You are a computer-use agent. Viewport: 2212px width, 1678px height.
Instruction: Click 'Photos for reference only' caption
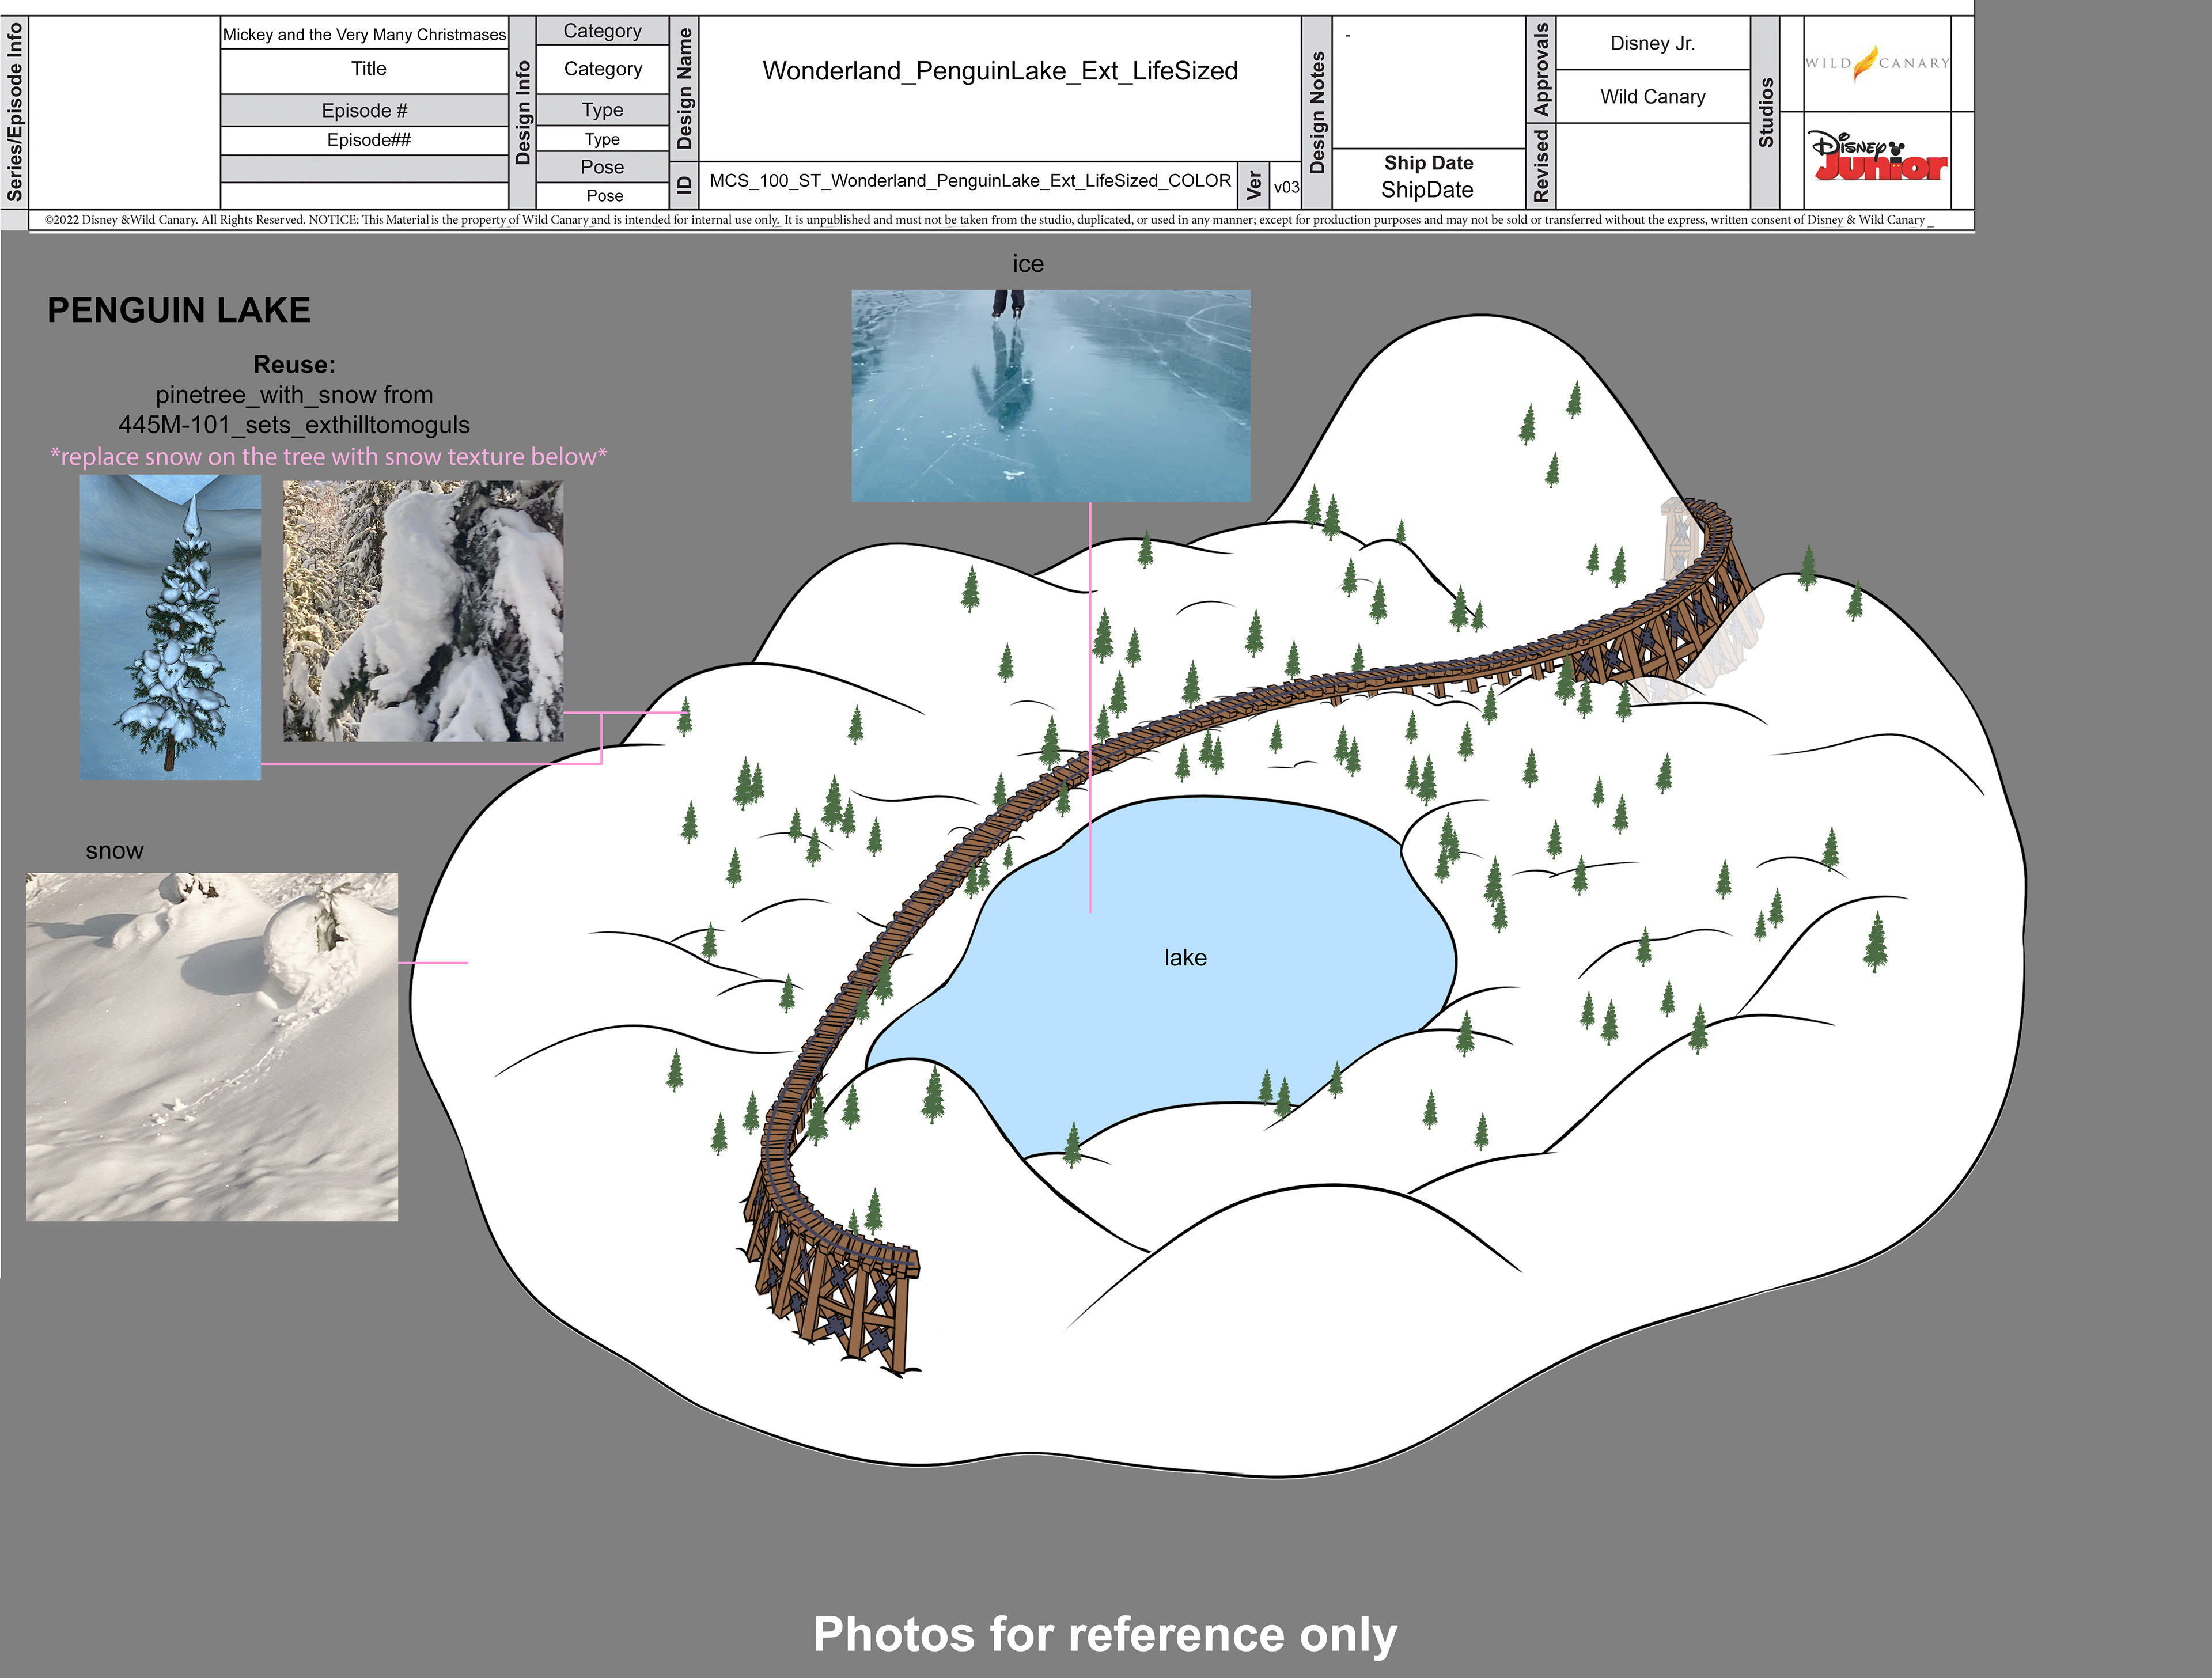tap(1104, 1634)
